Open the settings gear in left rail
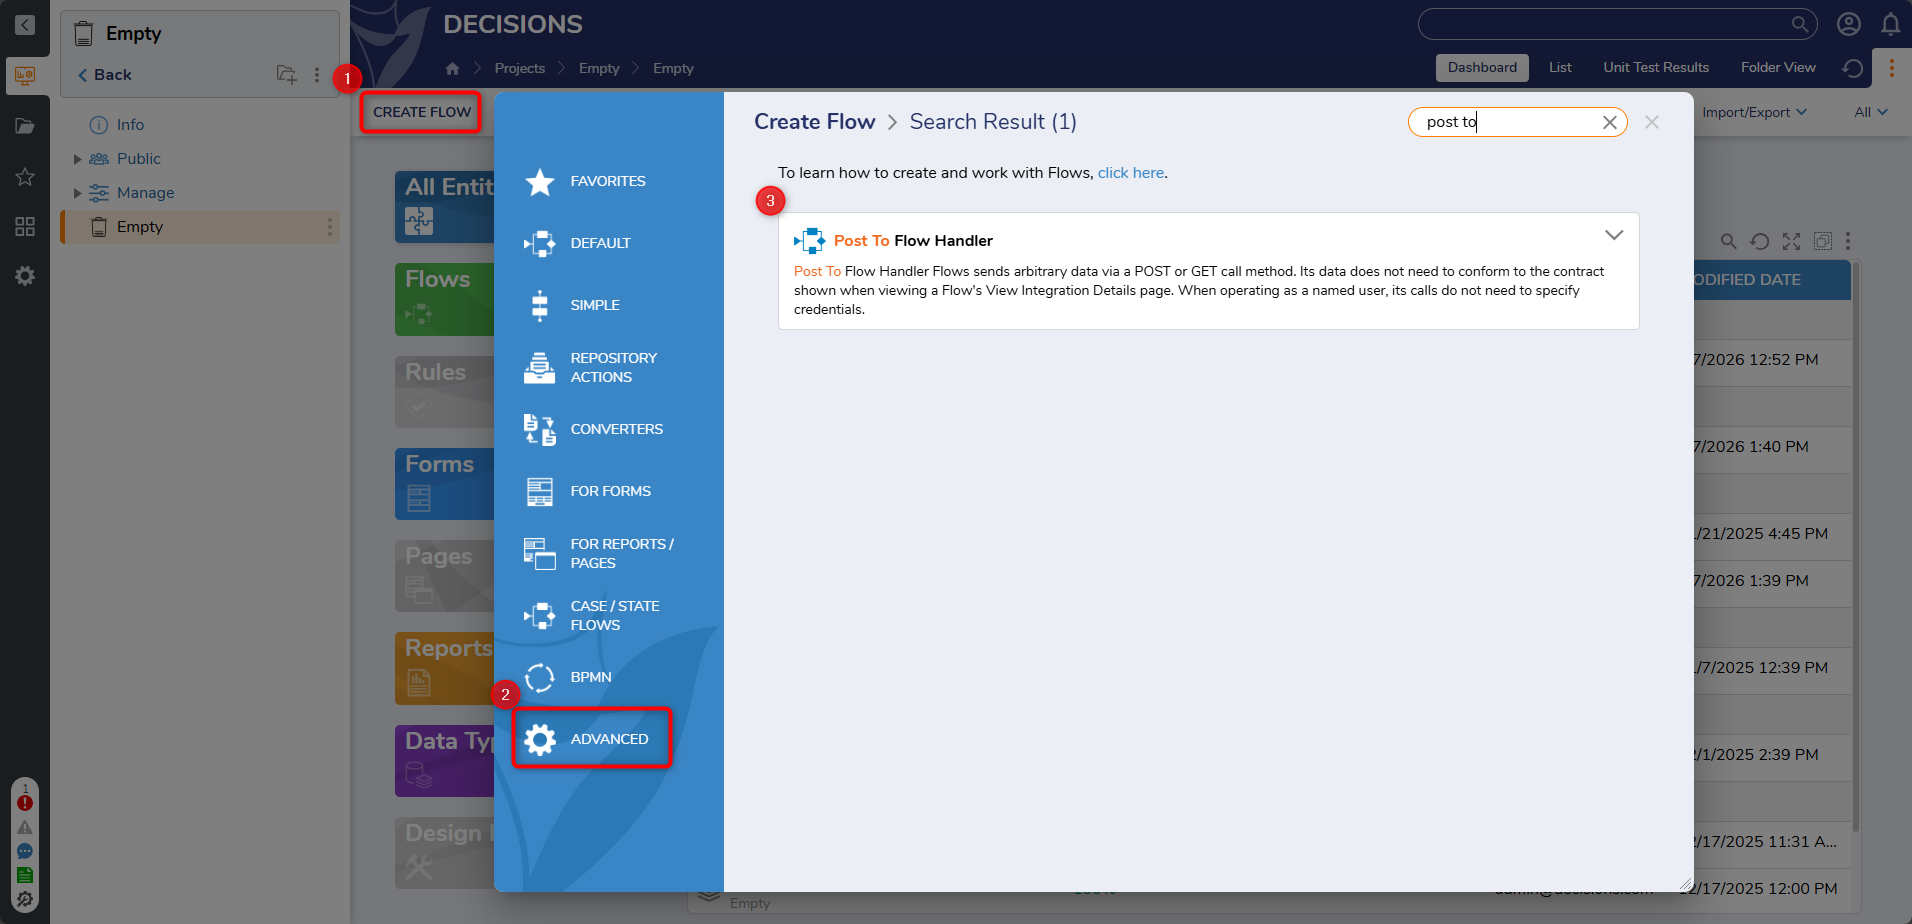 click(x=25, y=276)
